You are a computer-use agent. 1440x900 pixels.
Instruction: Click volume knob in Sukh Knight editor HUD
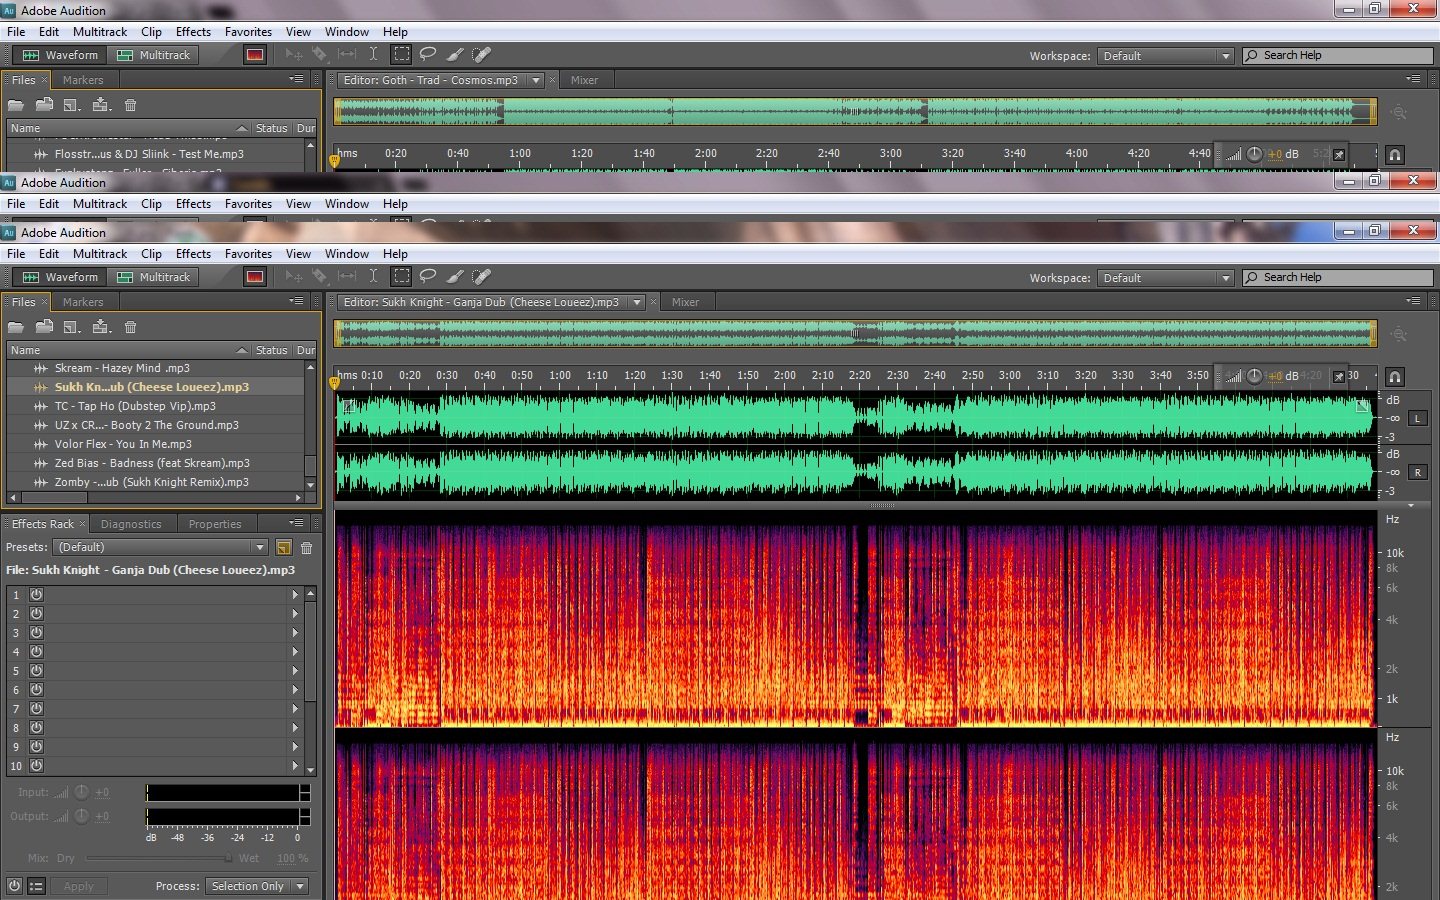[x=1254, y=377]
